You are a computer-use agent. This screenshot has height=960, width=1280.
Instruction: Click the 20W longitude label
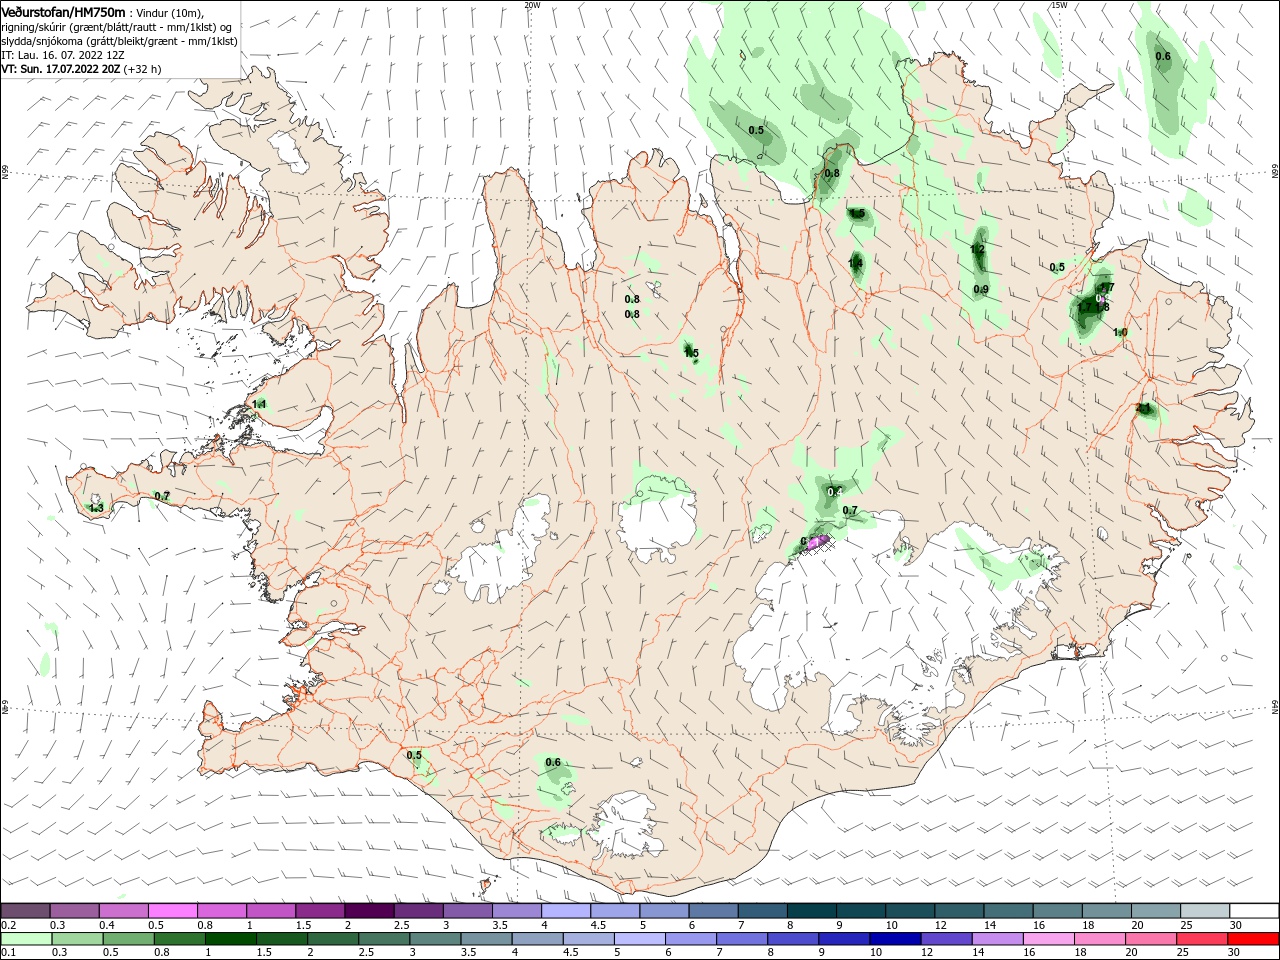point(532,5)
